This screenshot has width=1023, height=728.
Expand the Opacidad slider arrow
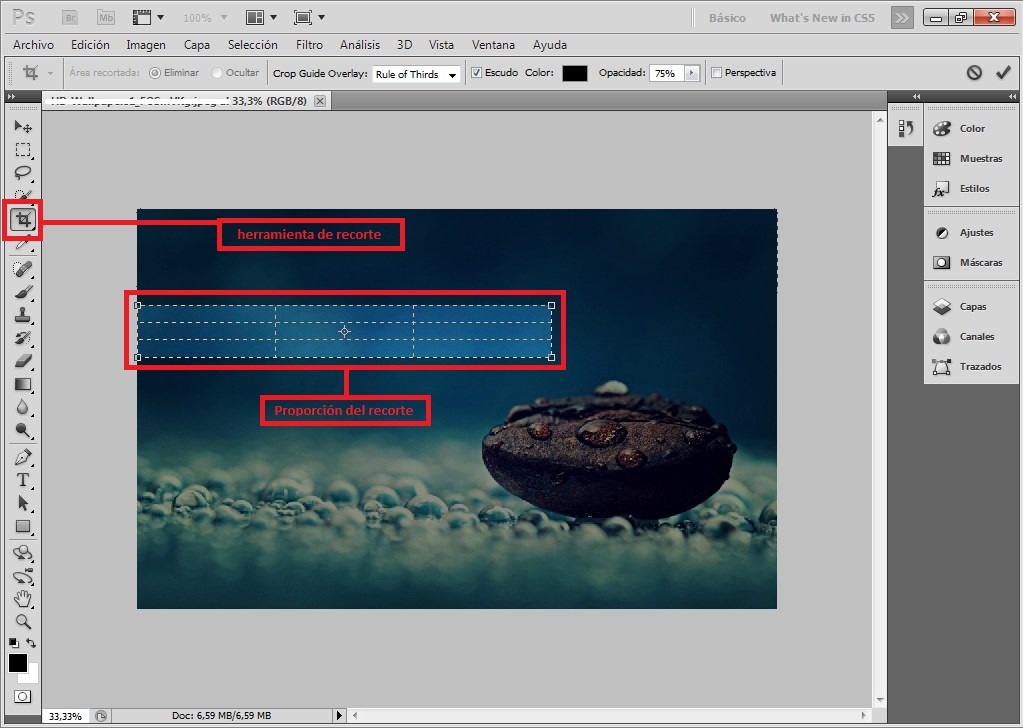[690, 73]
